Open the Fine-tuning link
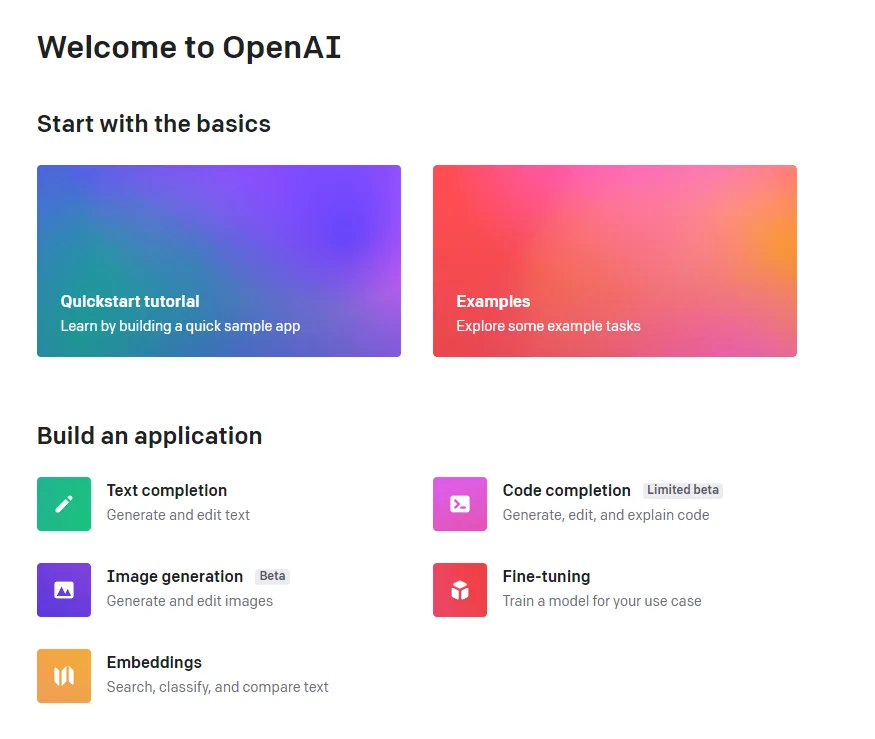 point(546,577)
